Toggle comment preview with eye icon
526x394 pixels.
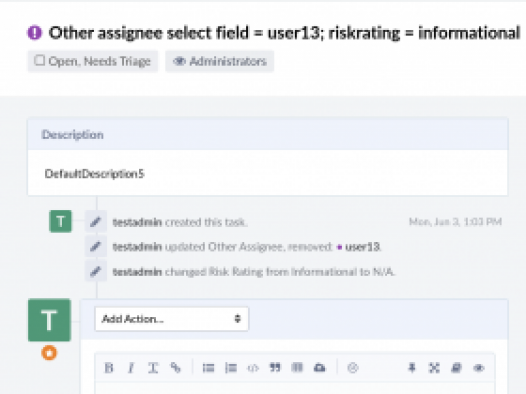click(479, 368)
